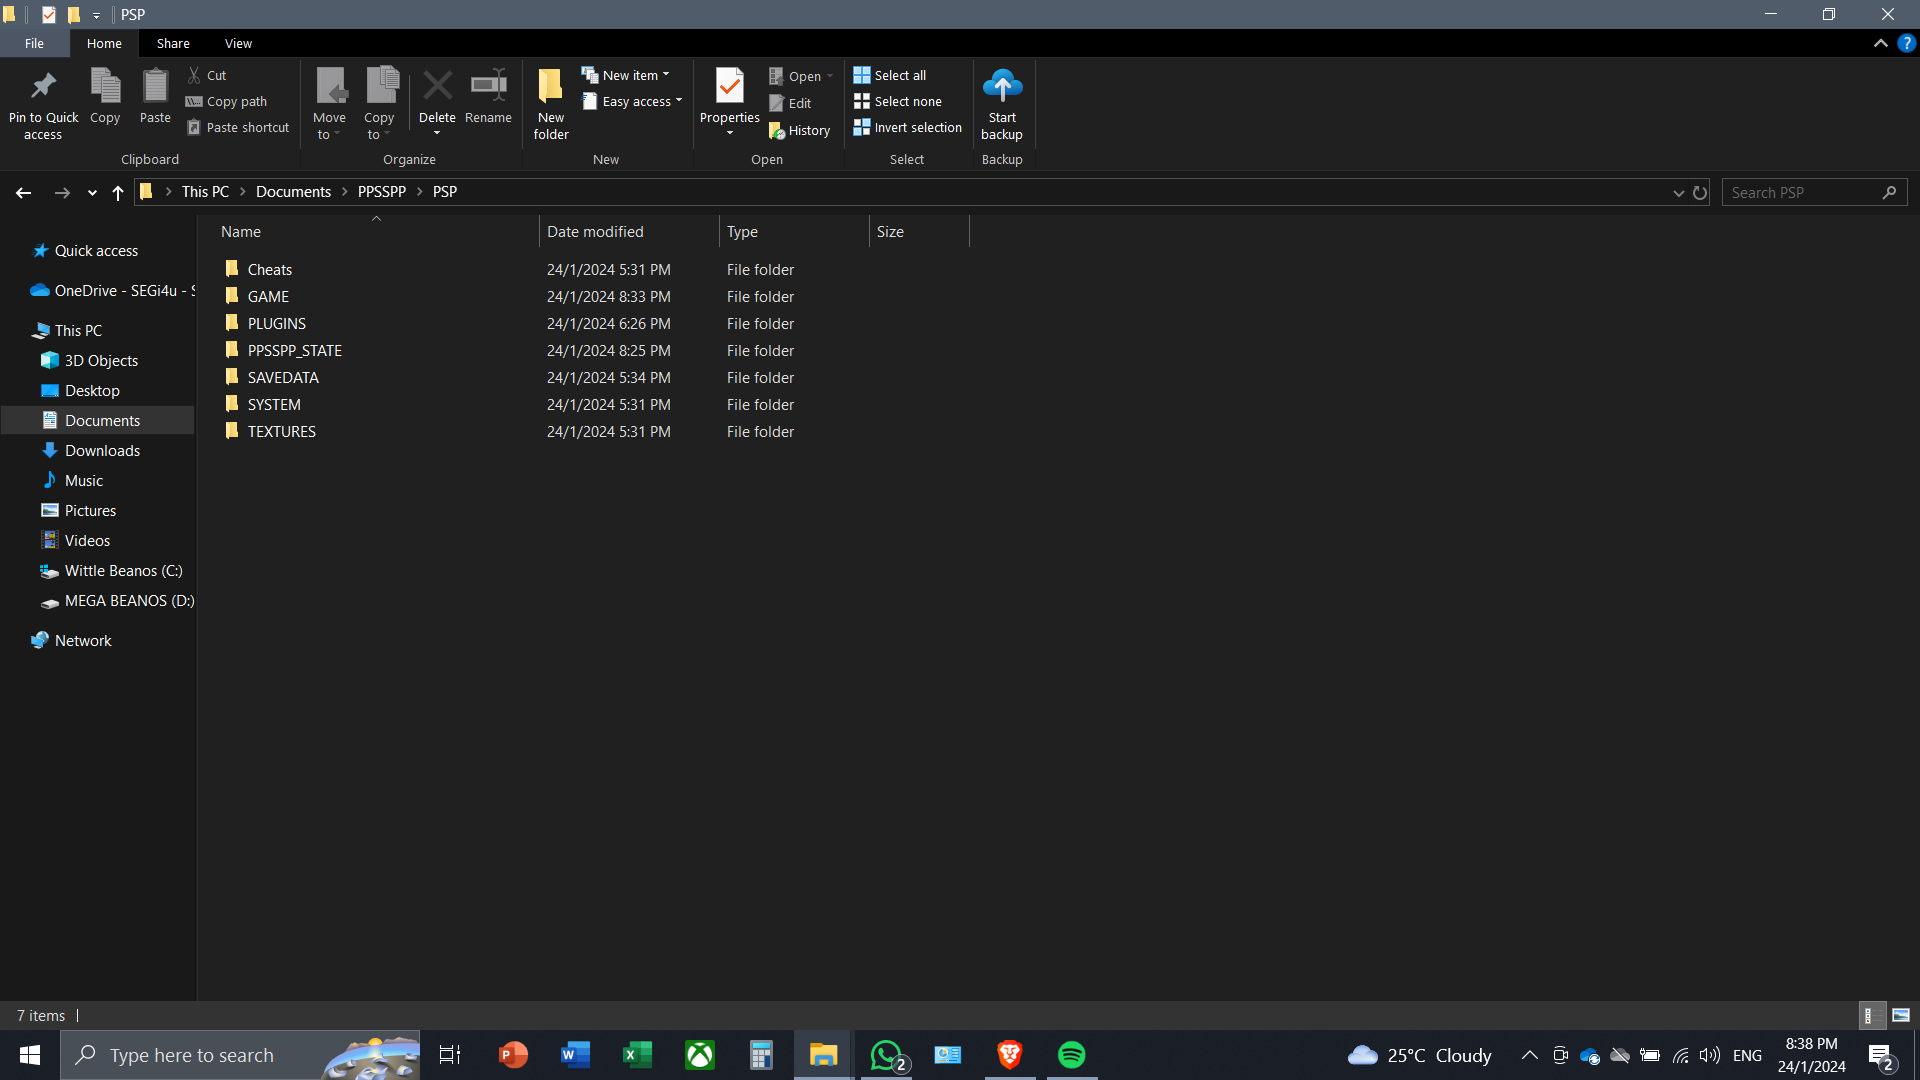Viewport: 1920px width, 1080px height.
Task: Expand the Easy access dropdown
Action: tap(633, 101)
